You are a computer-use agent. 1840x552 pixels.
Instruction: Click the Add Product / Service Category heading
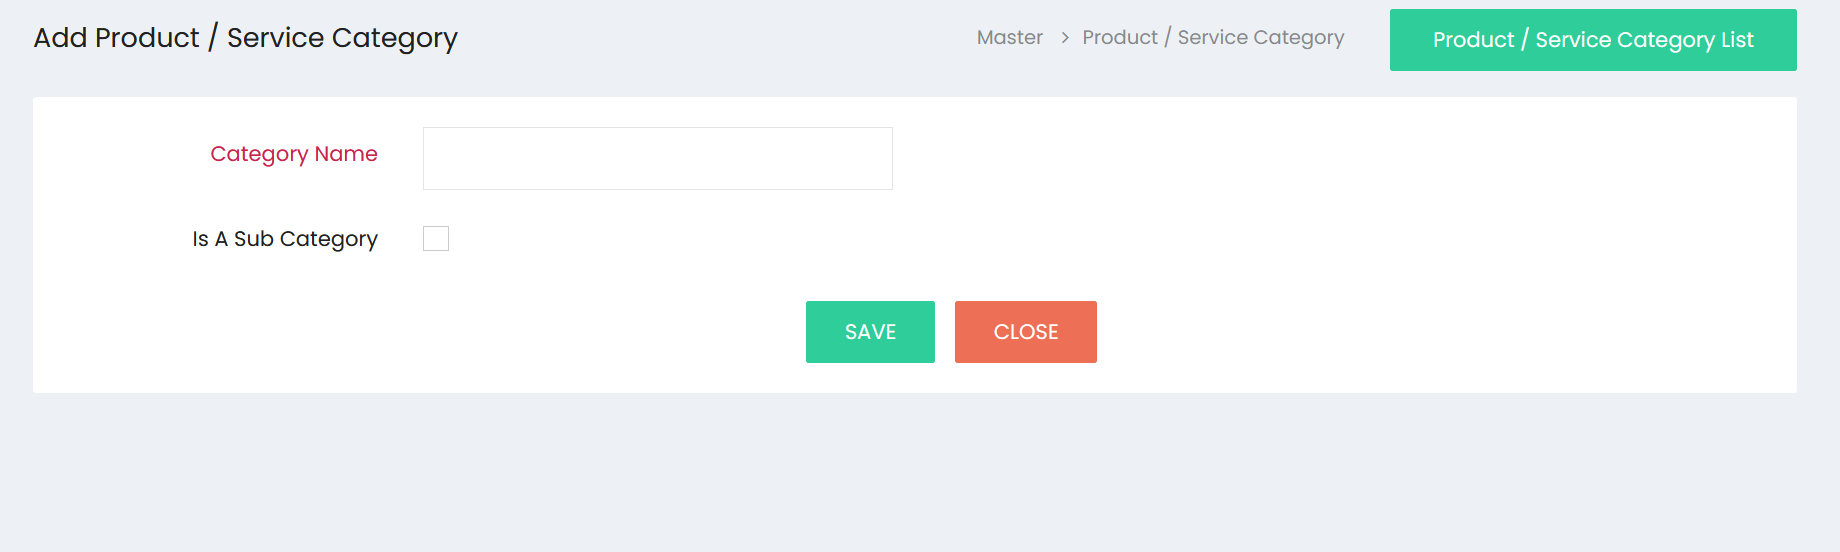coord(246,38)
